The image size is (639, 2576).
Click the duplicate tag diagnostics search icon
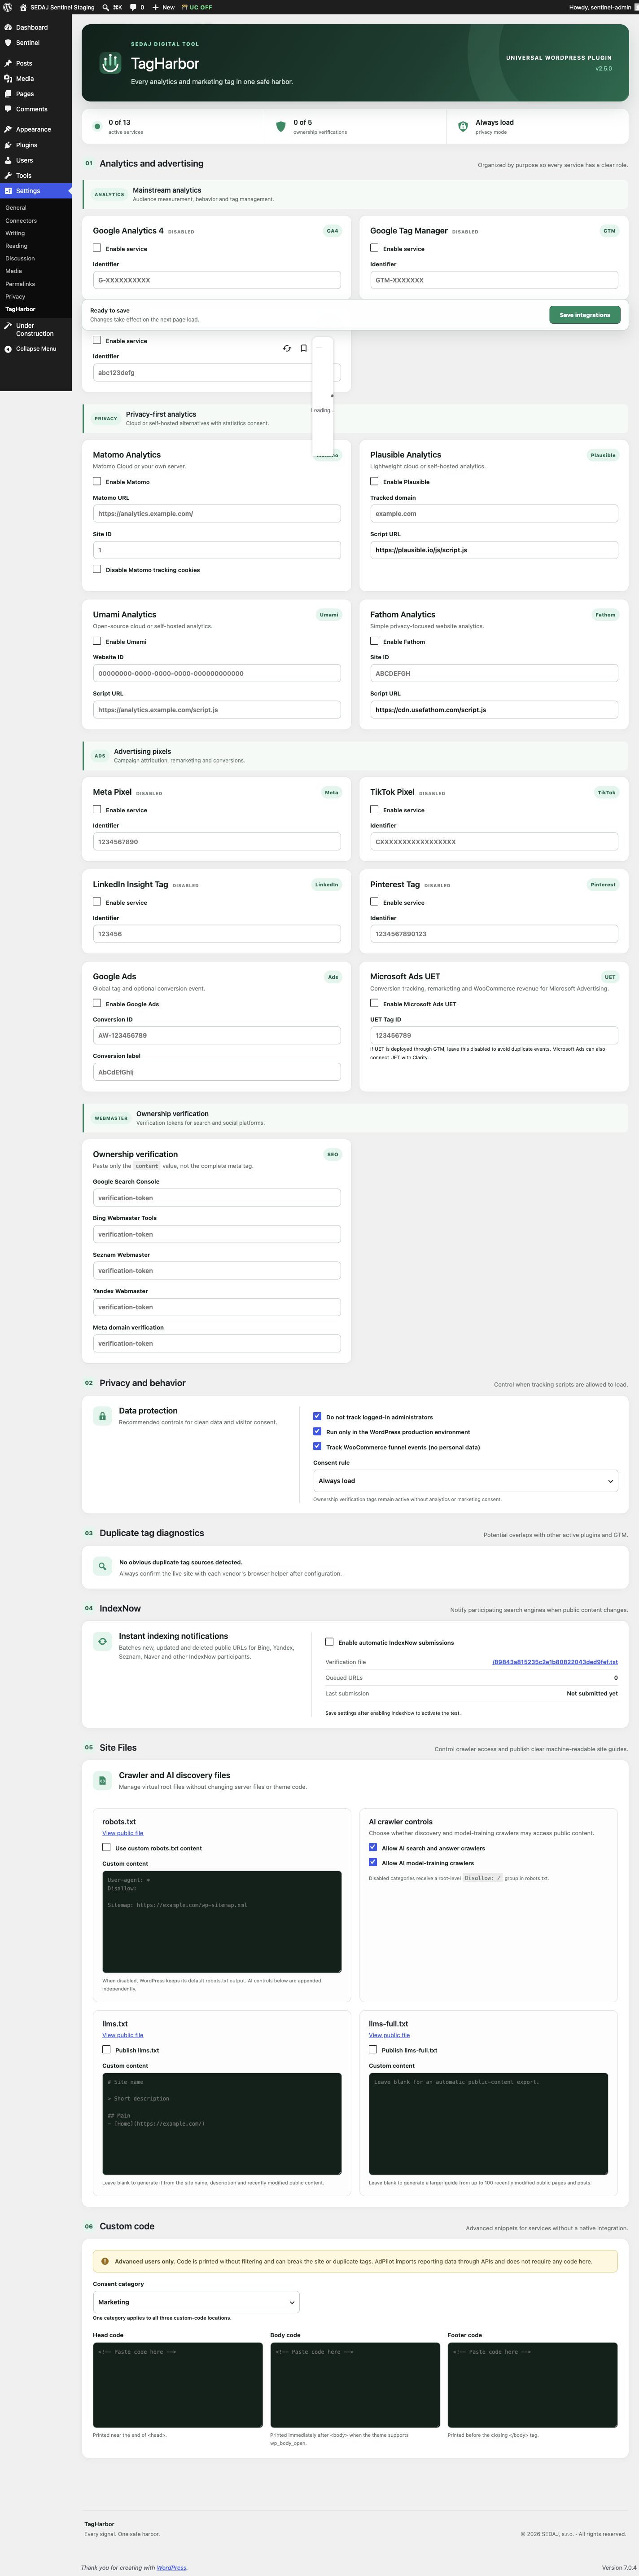(102, 1566)
